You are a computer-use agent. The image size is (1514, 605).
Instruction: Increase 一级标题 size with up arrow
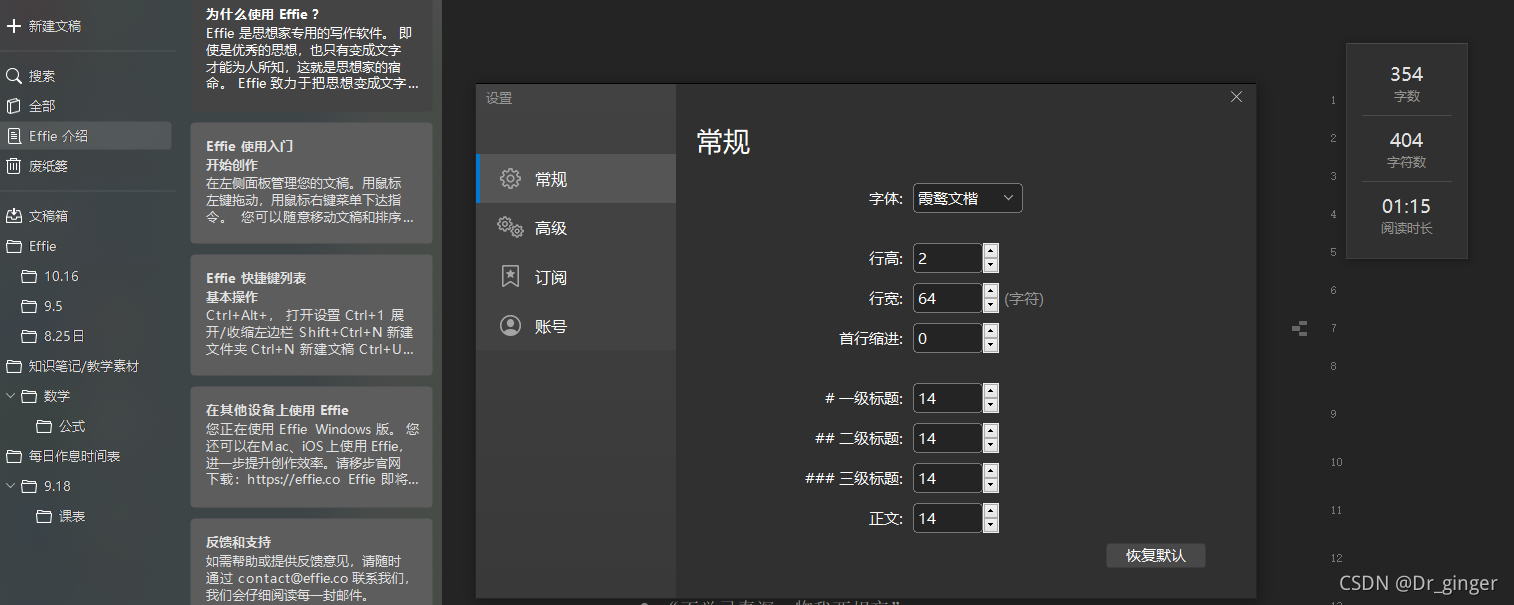(x=991, y=391)
